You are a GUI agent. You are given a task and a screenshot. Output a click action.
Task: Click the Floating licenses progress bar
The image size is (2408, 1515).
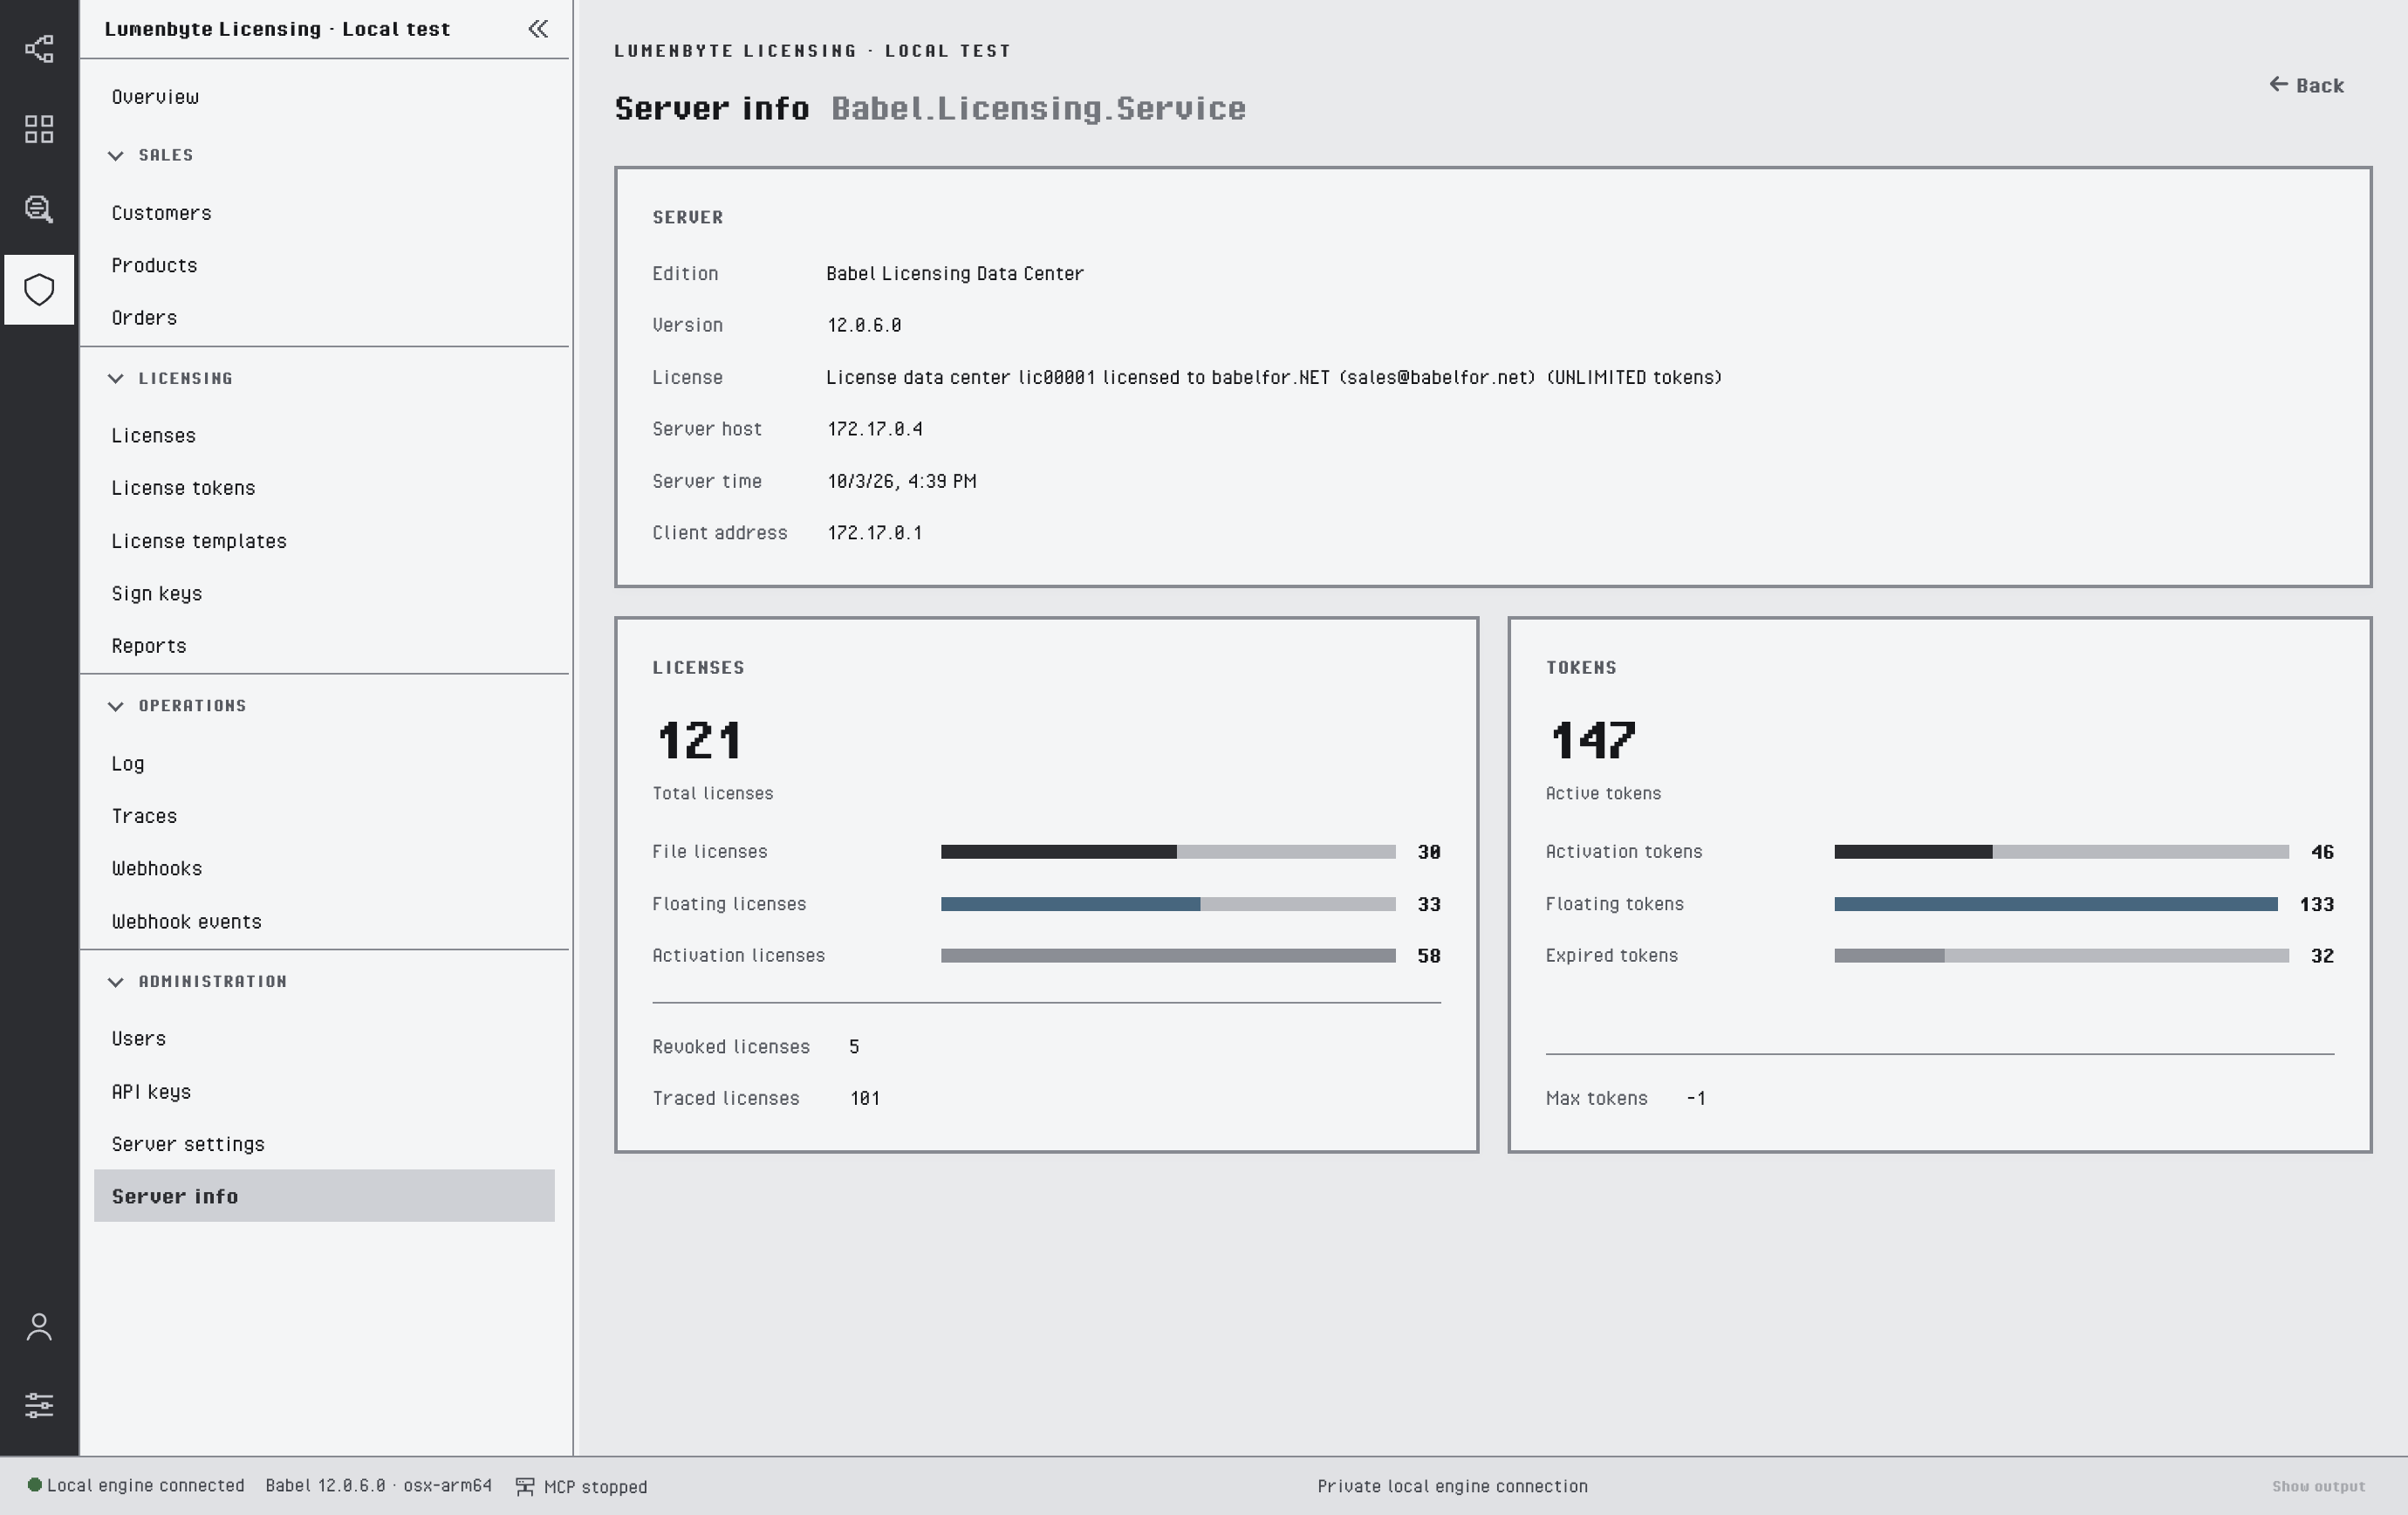tap(1168, 904)
